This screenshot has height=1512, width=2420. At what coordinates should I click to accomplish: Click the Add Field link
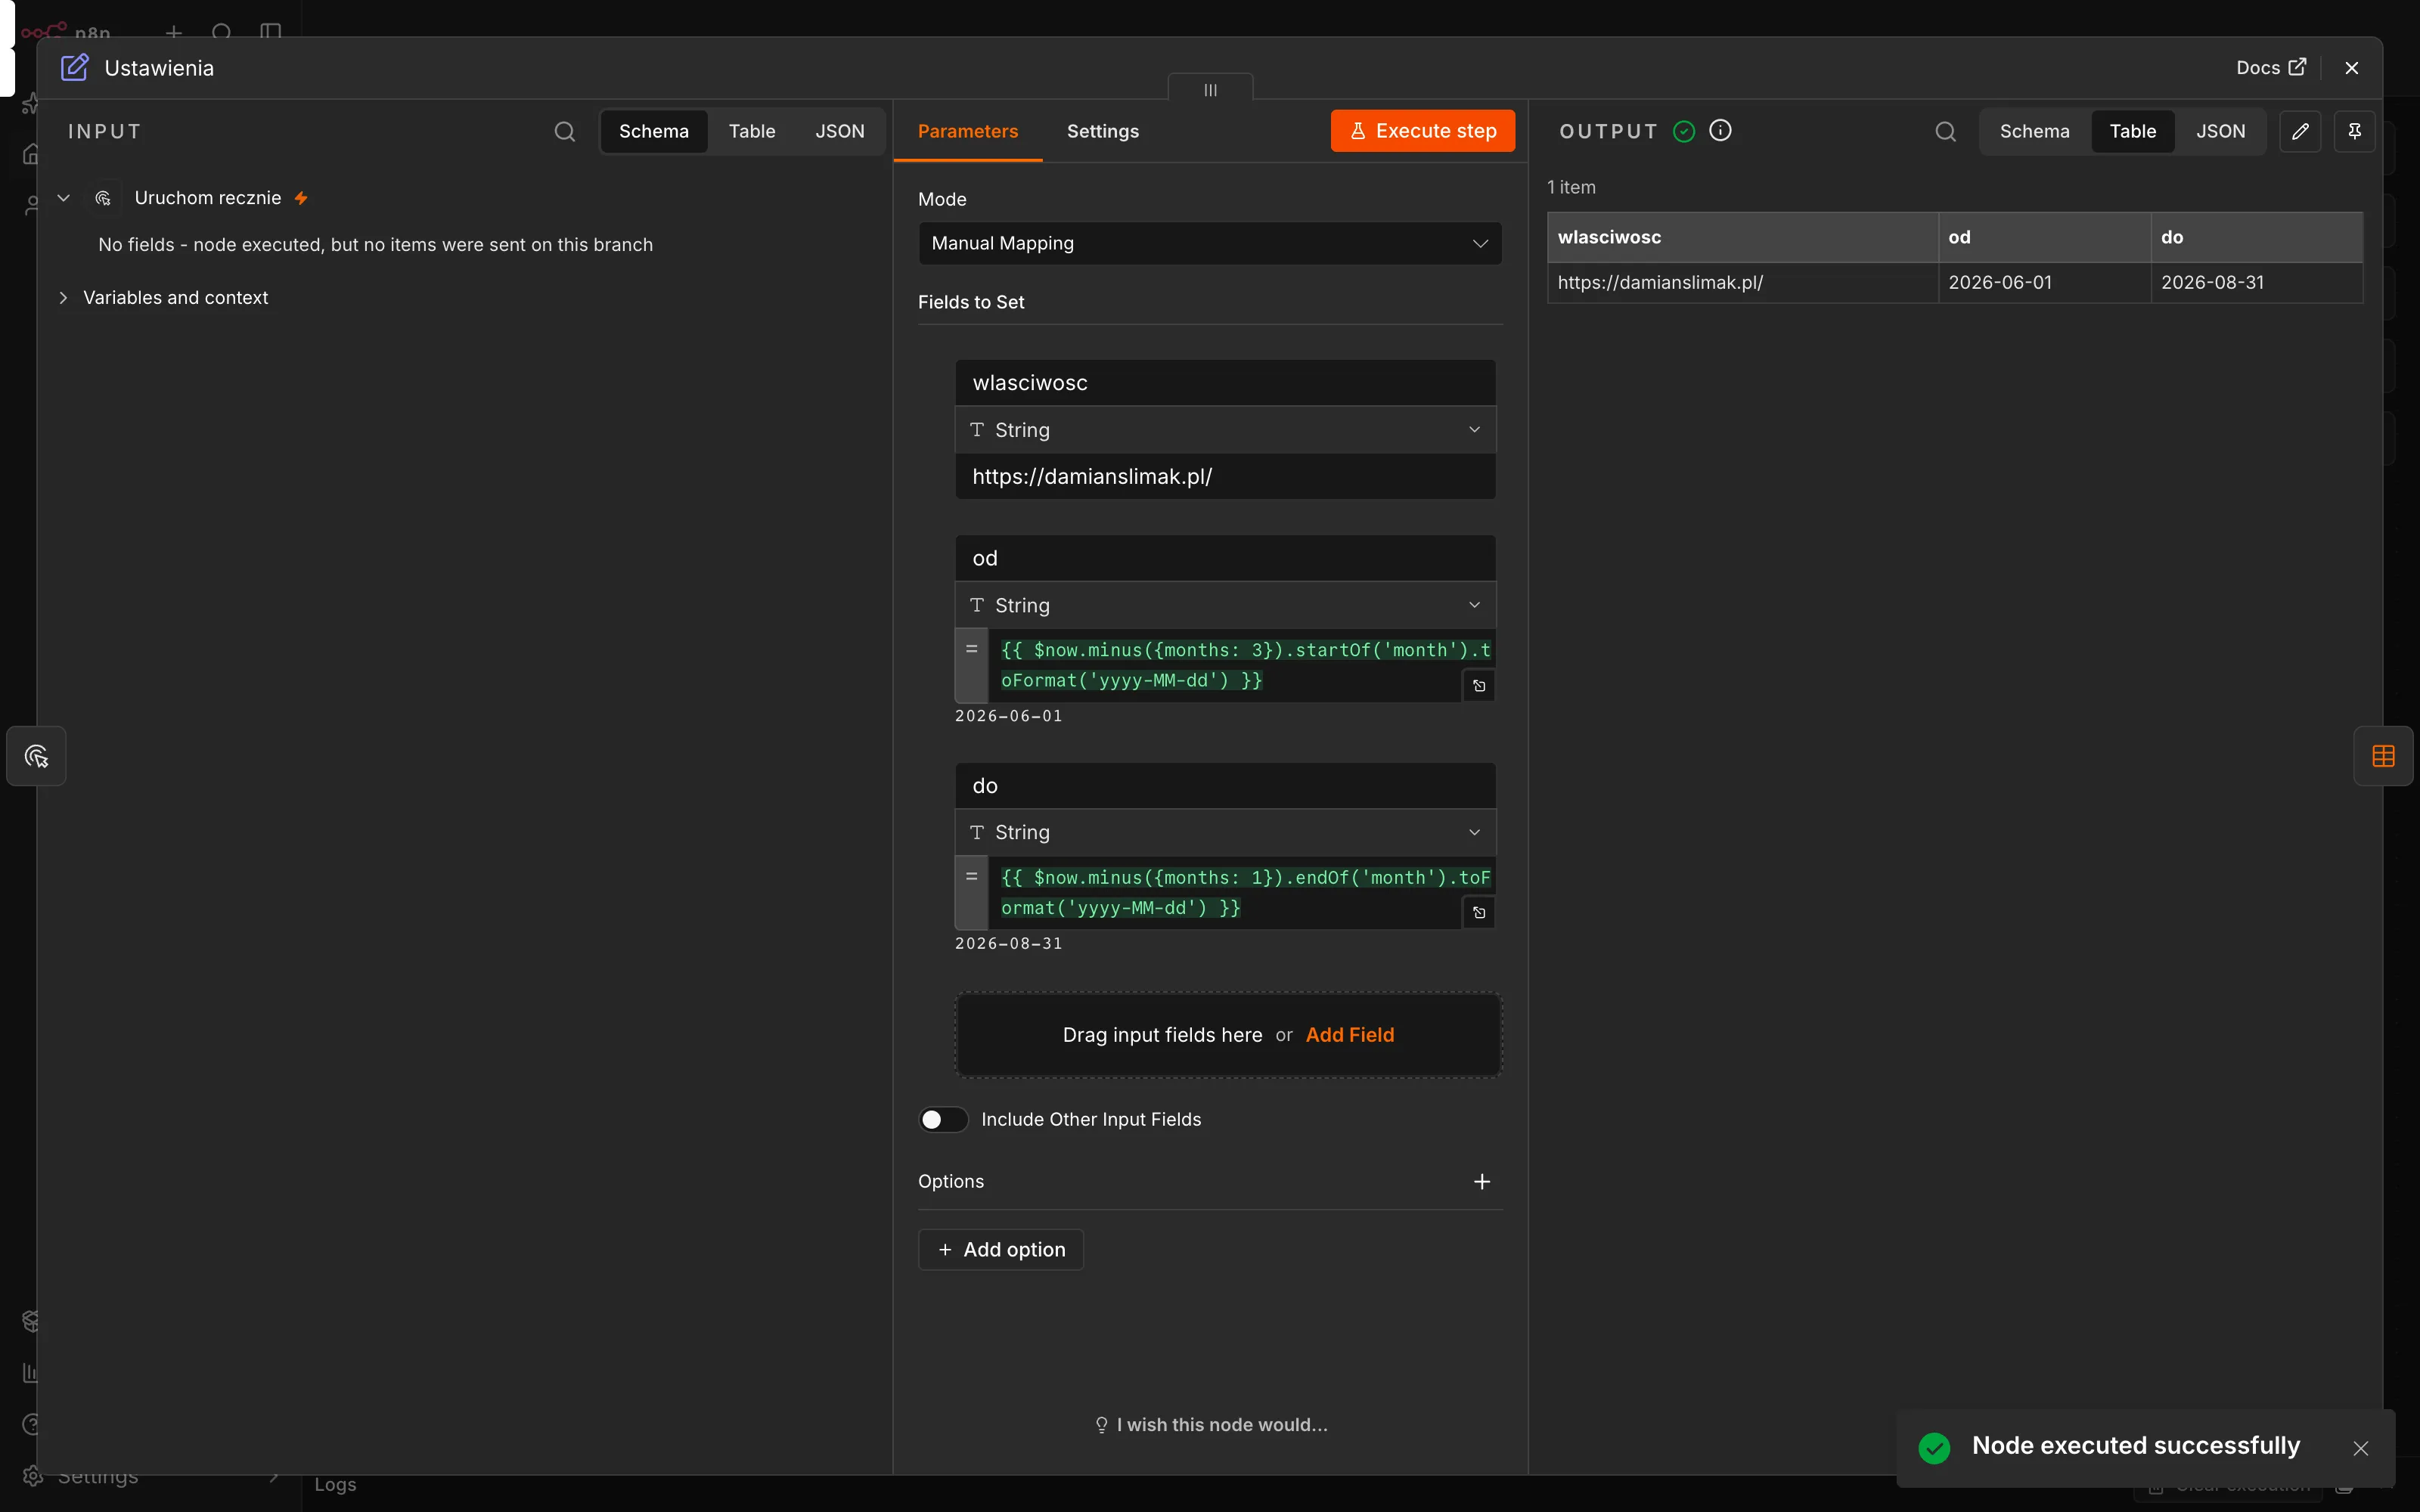pos(1349,1035)
